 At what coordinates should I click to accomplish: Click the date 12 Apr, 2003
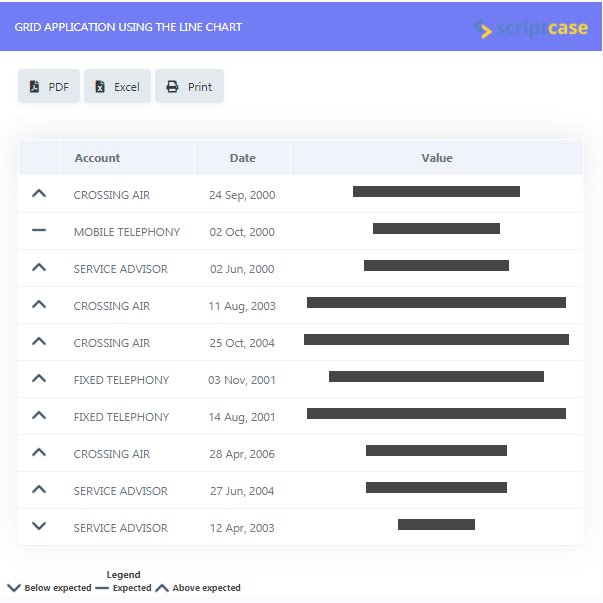tap(242, 528)
